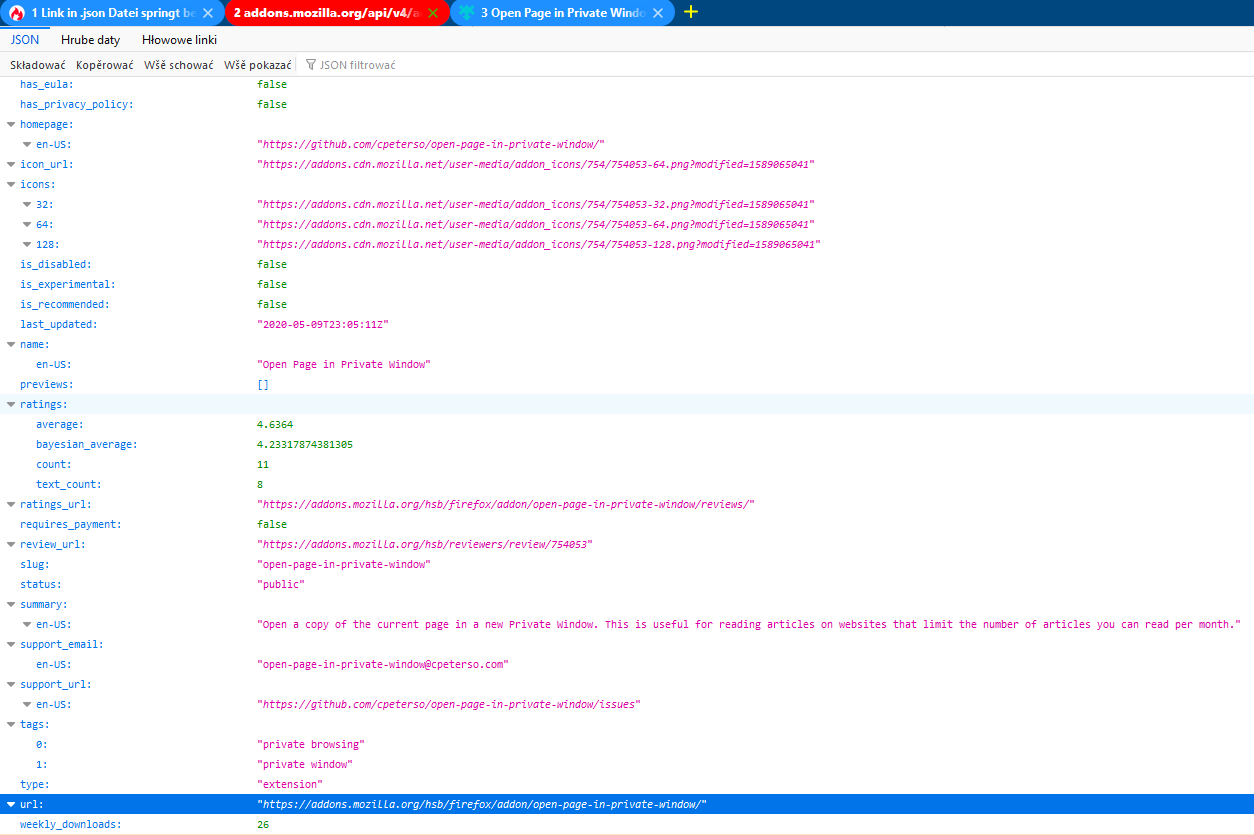This screenshot has width=1254, height=835.
Task: Select the 'is_experimental' row
Action: point(627,284)
